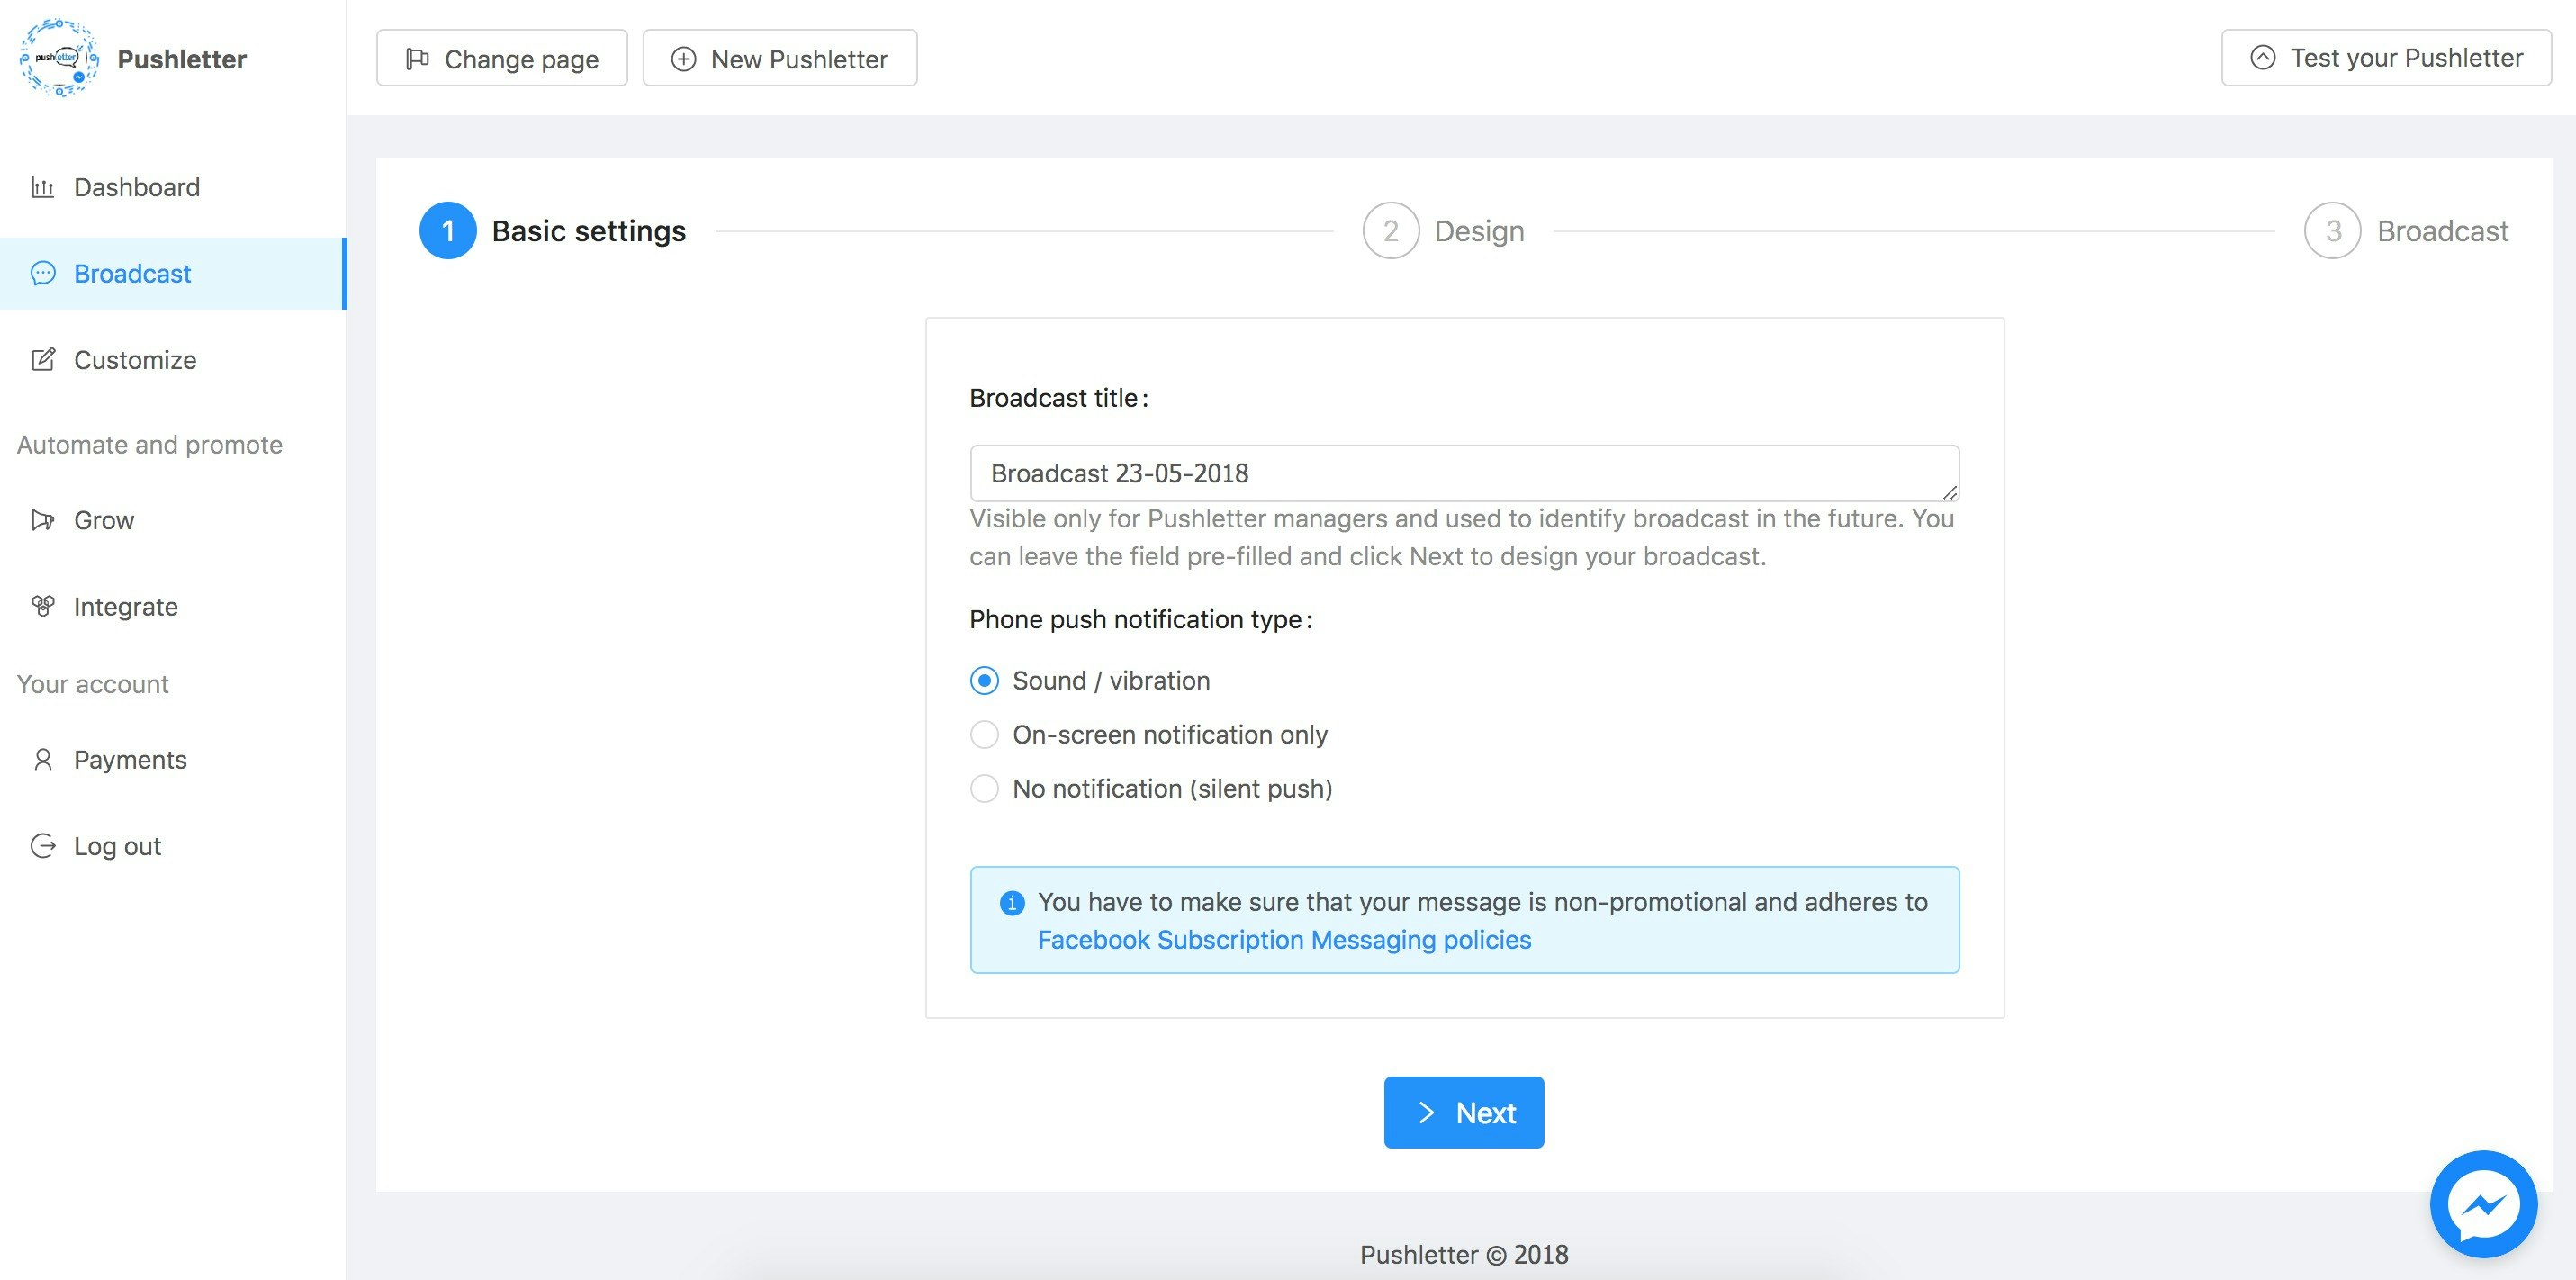This screenshot has width=2576, height=1280.
Task: Click the Log out arrow icon
Action: coord(42,846)
